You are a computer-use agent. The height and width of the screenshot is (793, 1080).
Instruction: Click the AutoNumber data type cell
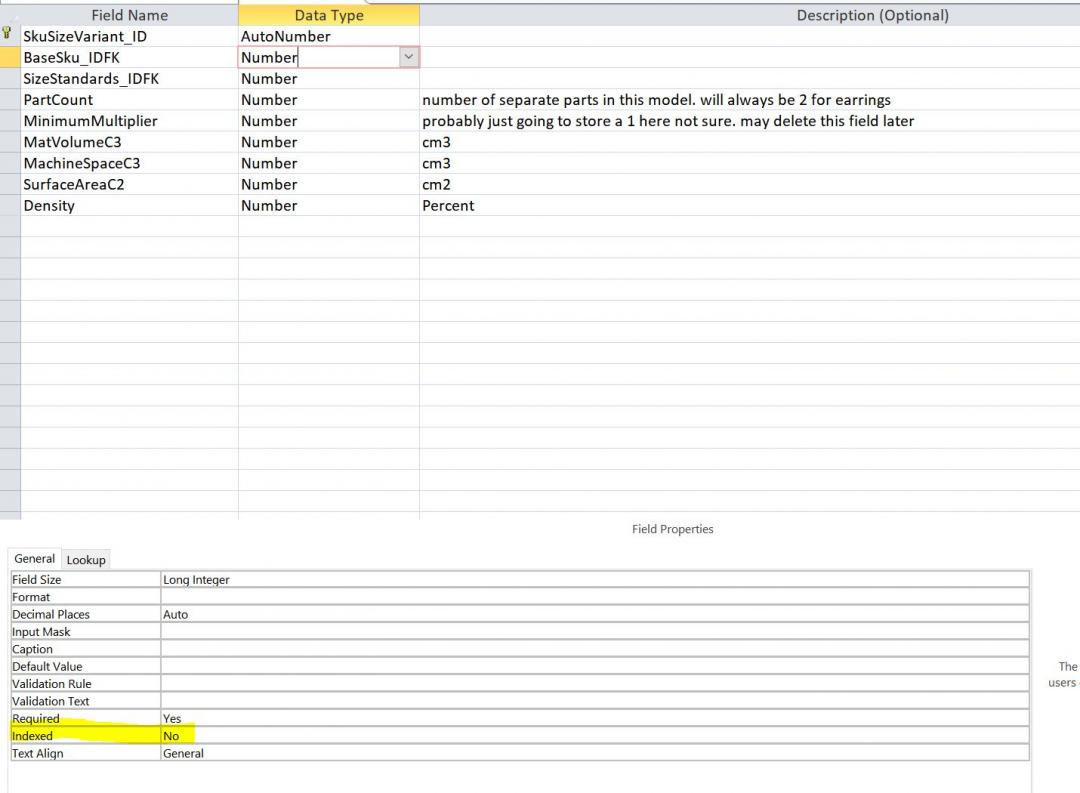click(x=329, y=37)
